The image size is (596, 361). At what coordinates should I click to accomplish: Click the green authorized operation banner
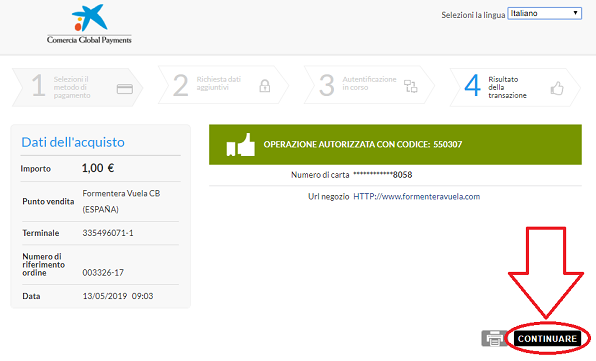click(395, 144)
